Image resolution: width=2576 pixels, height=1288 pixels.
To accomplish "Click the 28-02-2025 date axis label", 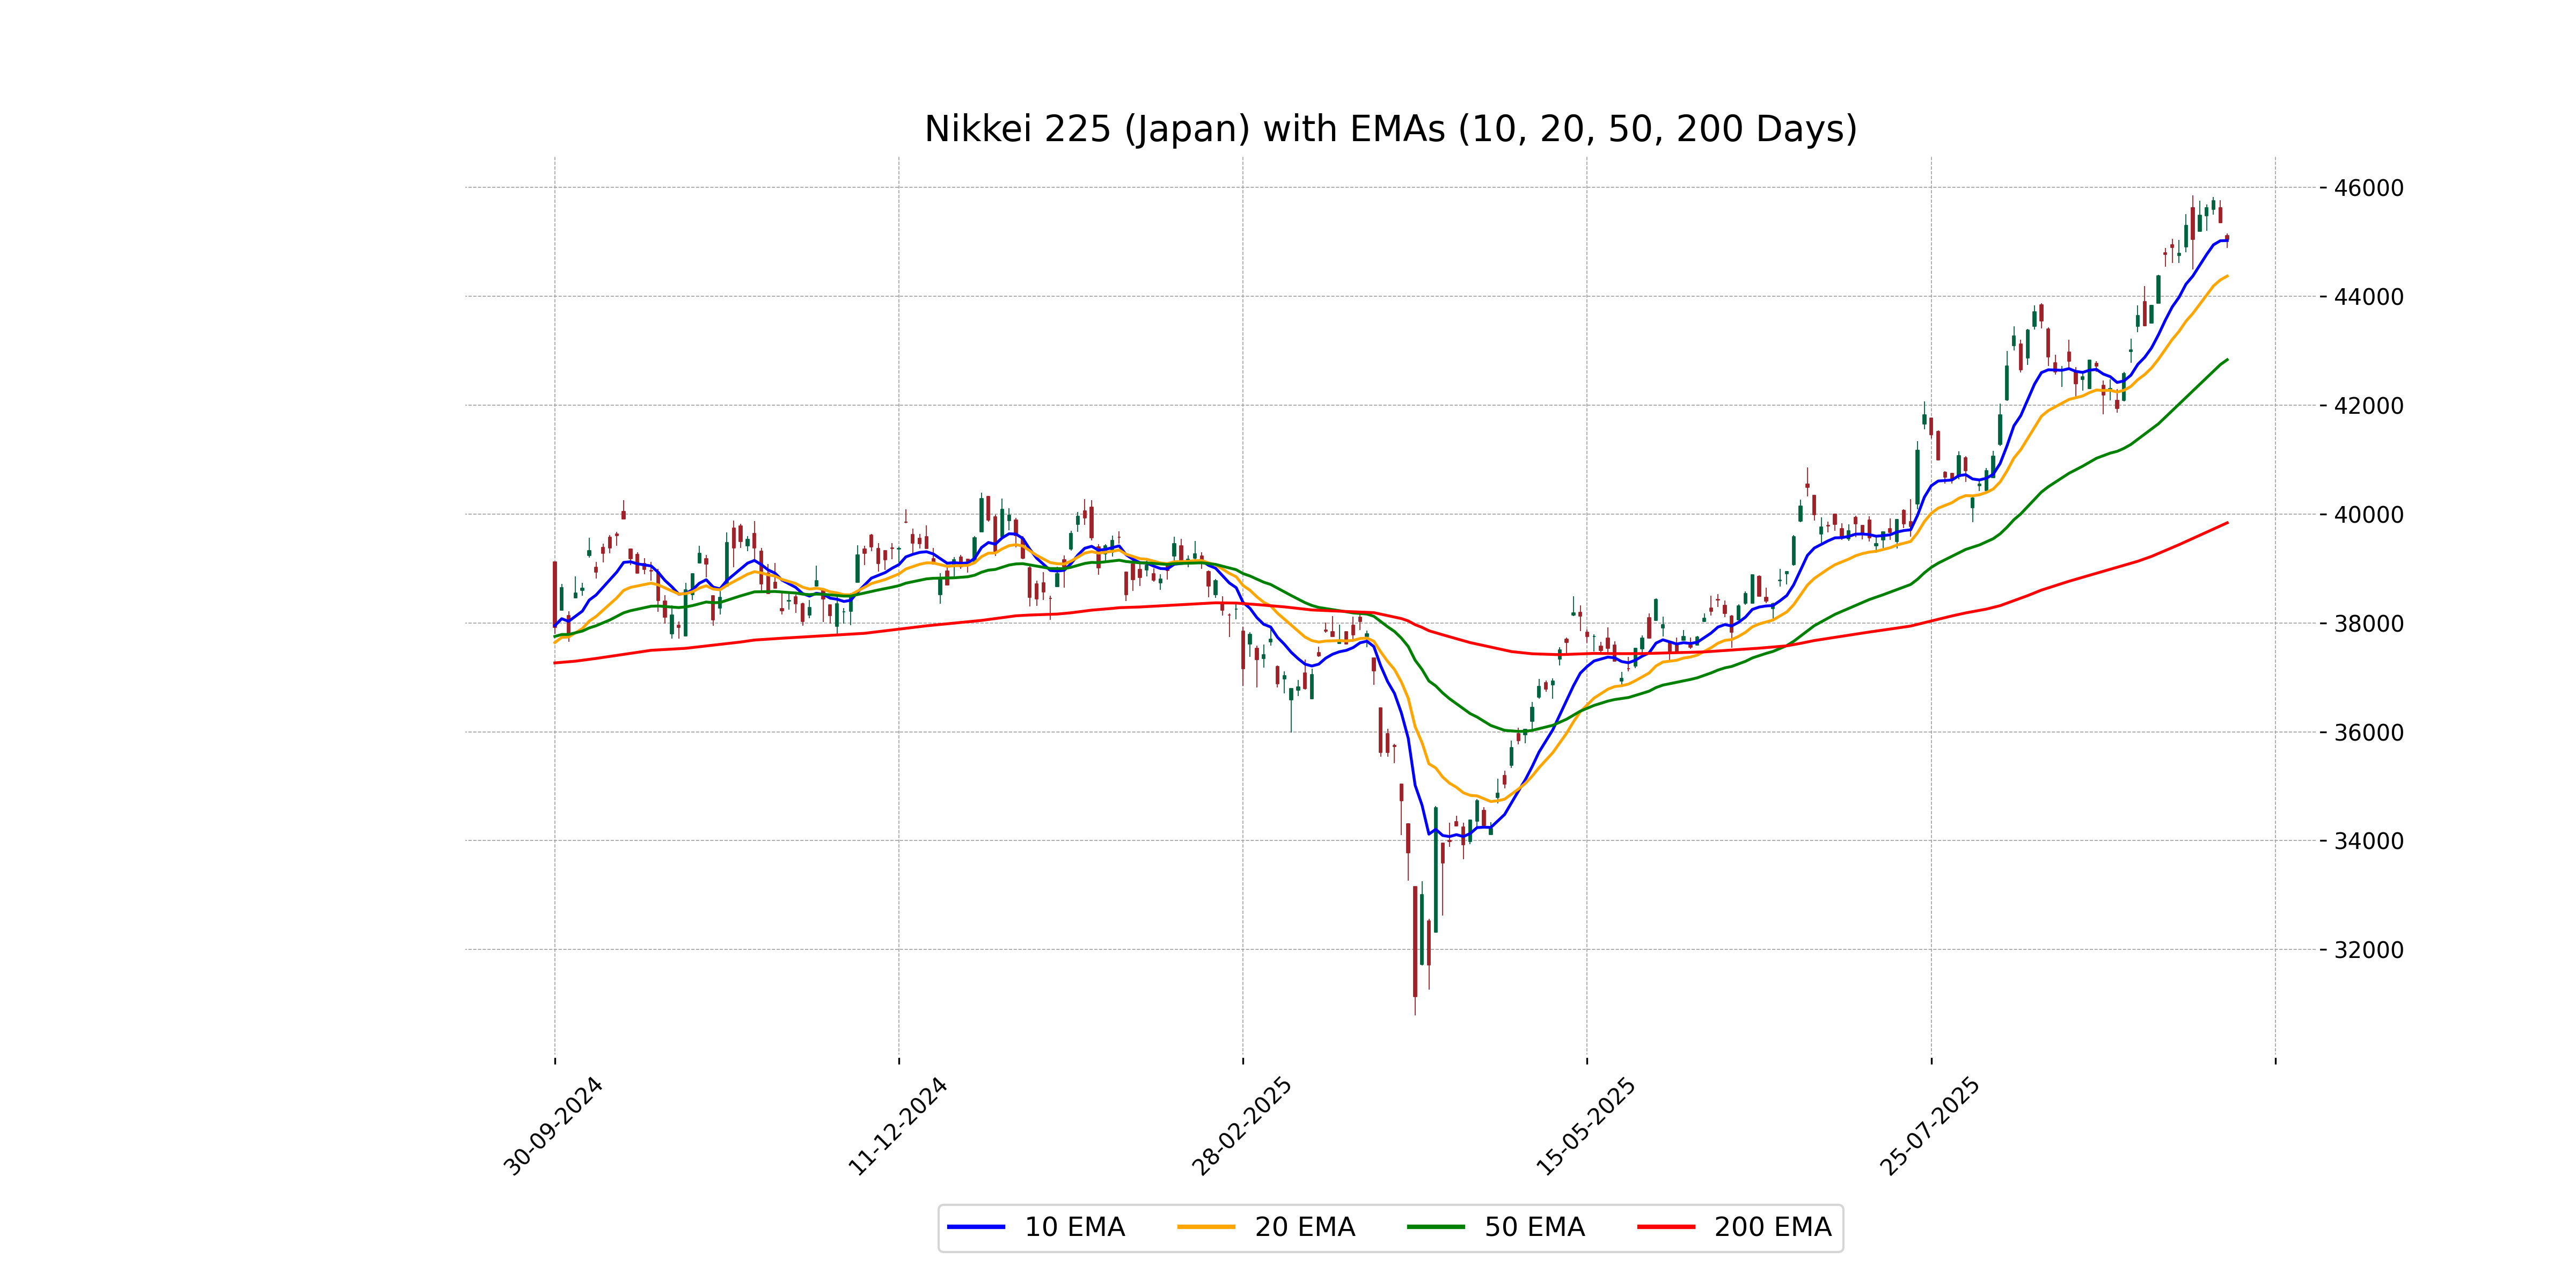I will click(x=1241, y=1126).
